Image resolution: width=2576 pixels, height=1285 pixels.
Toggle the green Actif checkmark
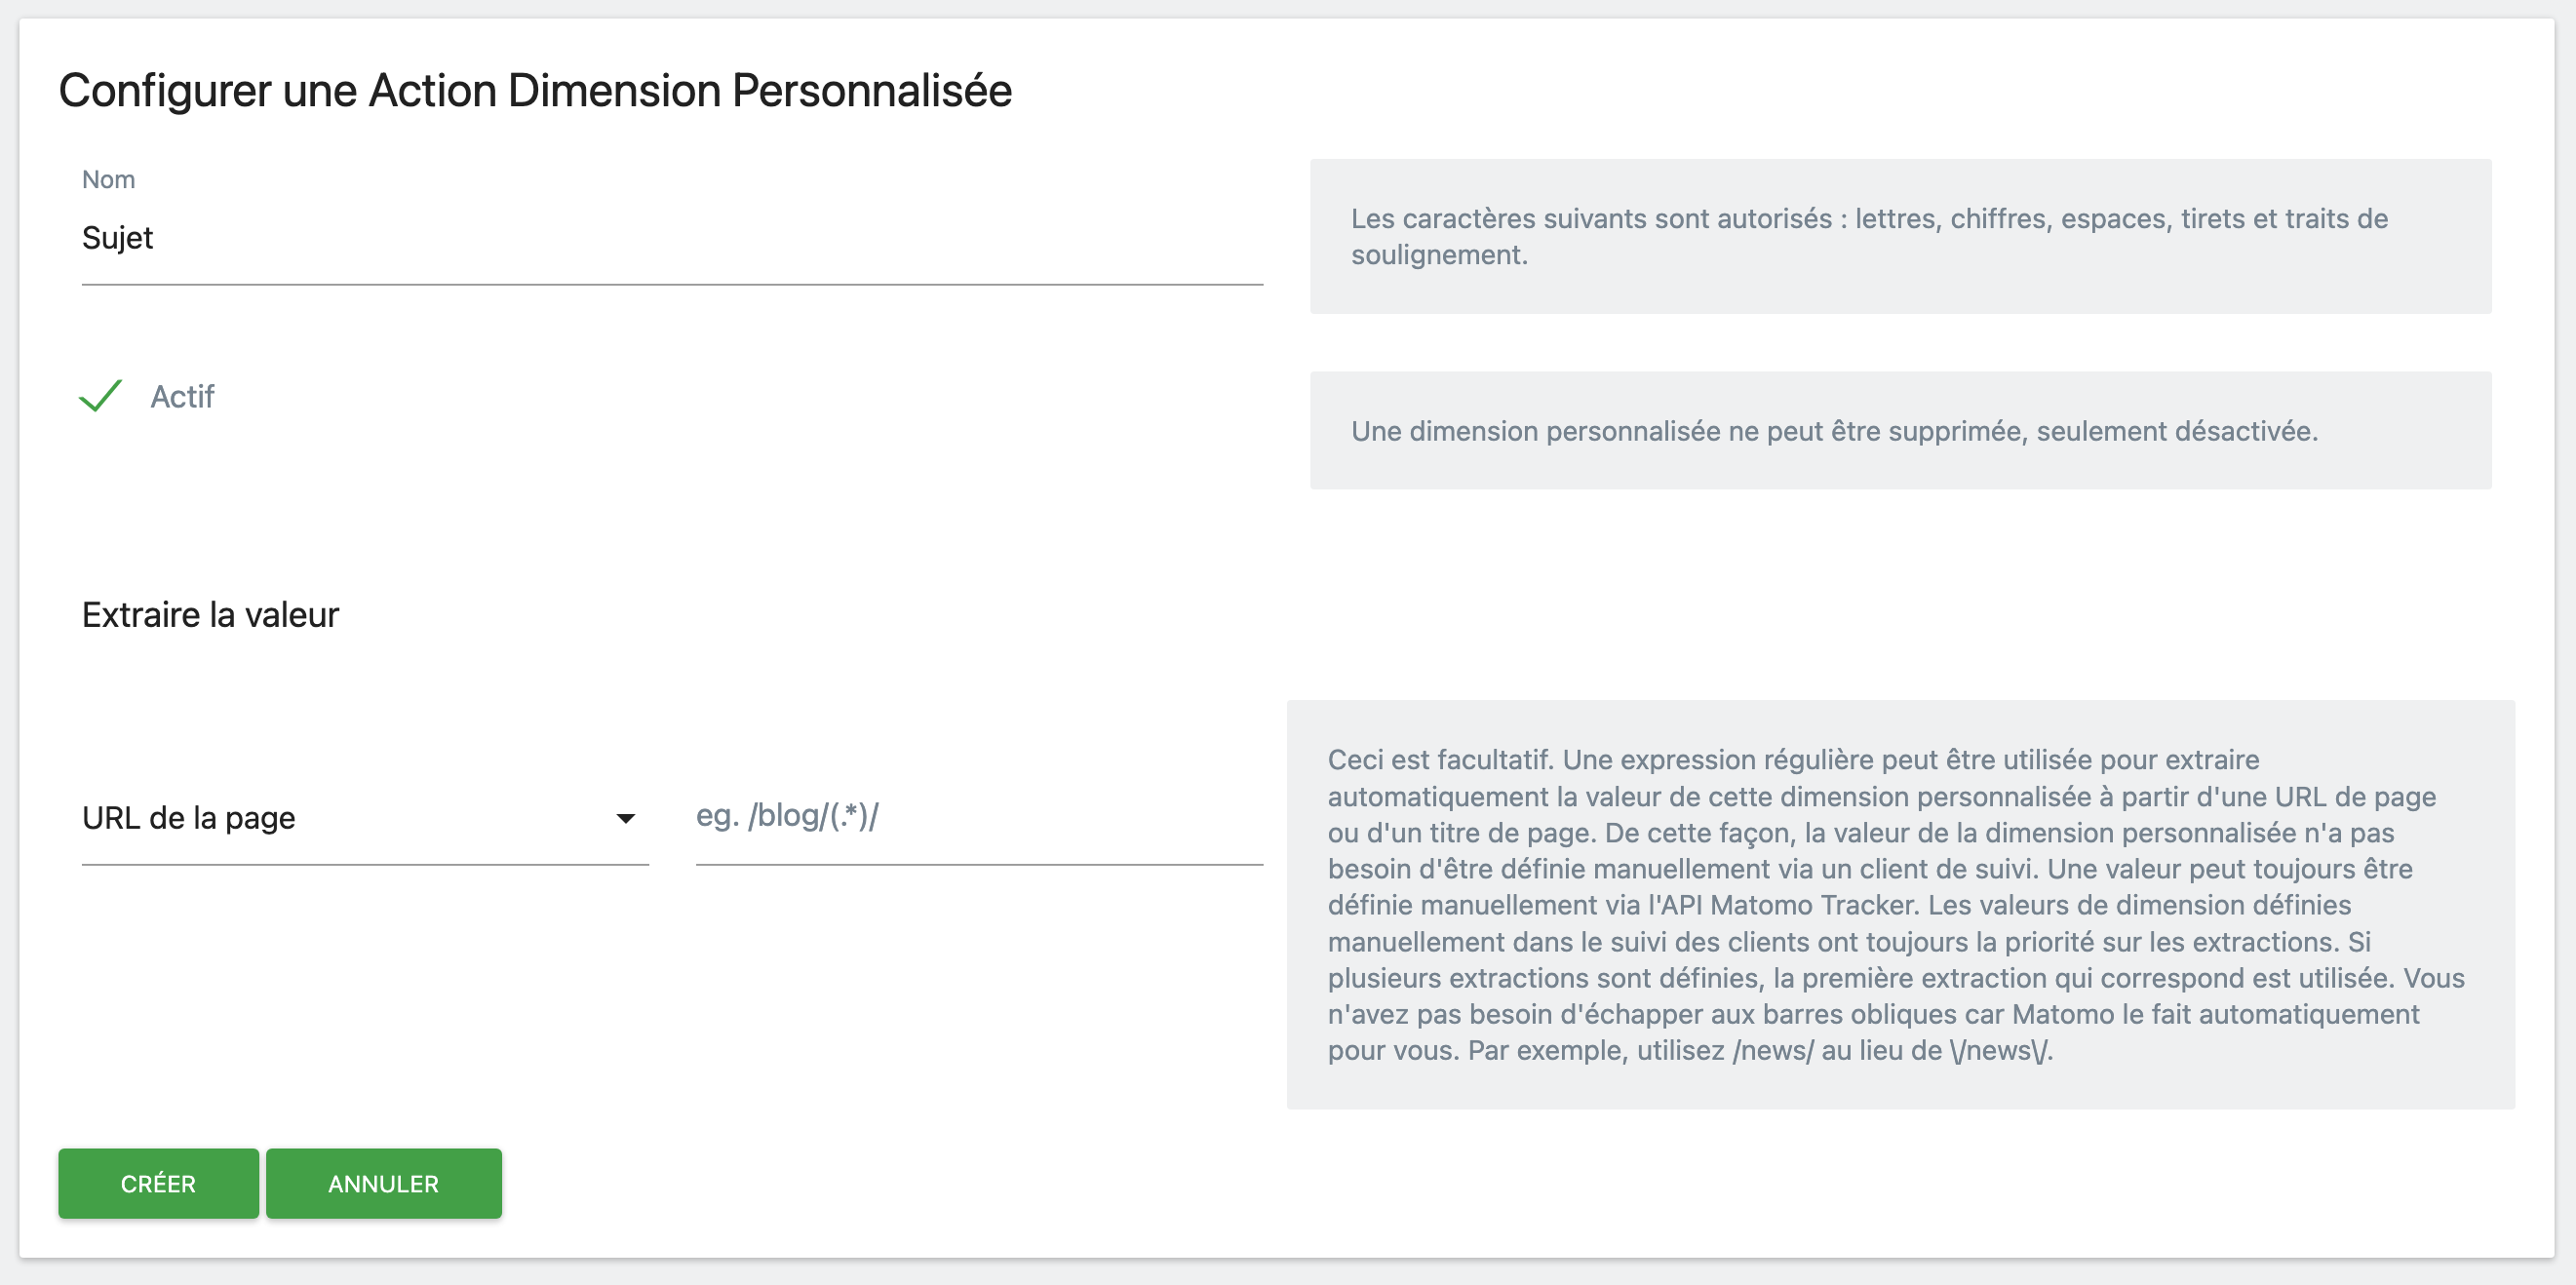coord(101,396)
